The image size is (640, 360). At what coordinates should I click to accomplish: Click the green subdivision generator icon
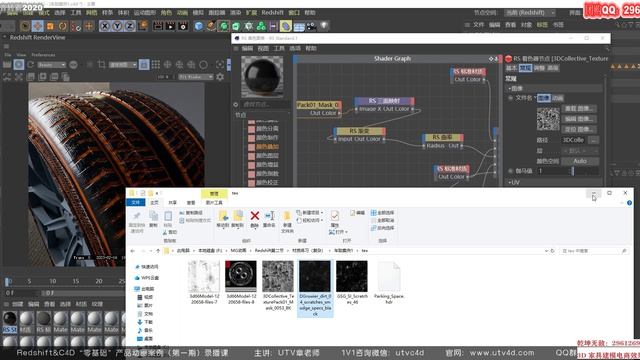[224, 26]
